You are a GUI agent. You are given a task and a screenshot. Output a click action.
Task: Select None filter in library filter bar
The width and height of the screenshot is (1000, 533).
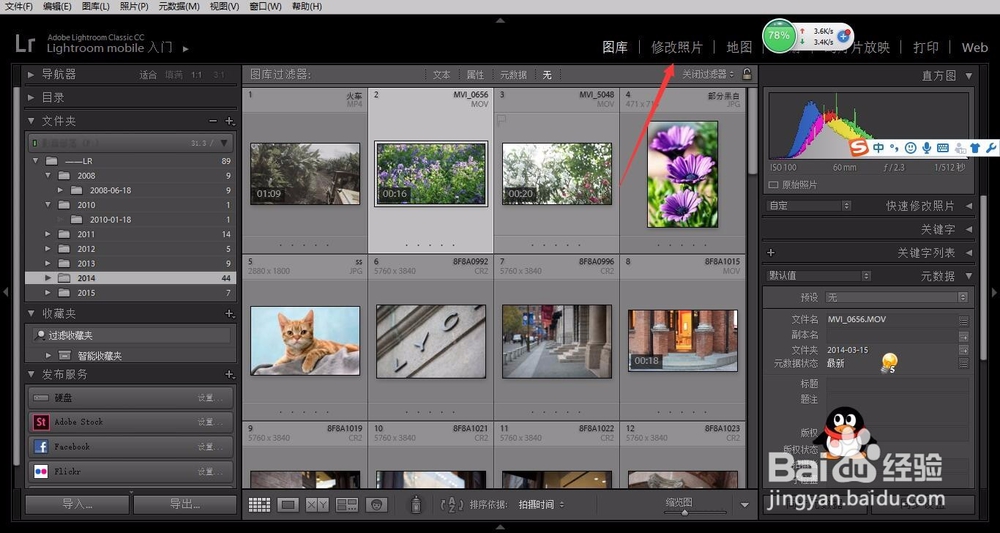coord(547,75)
